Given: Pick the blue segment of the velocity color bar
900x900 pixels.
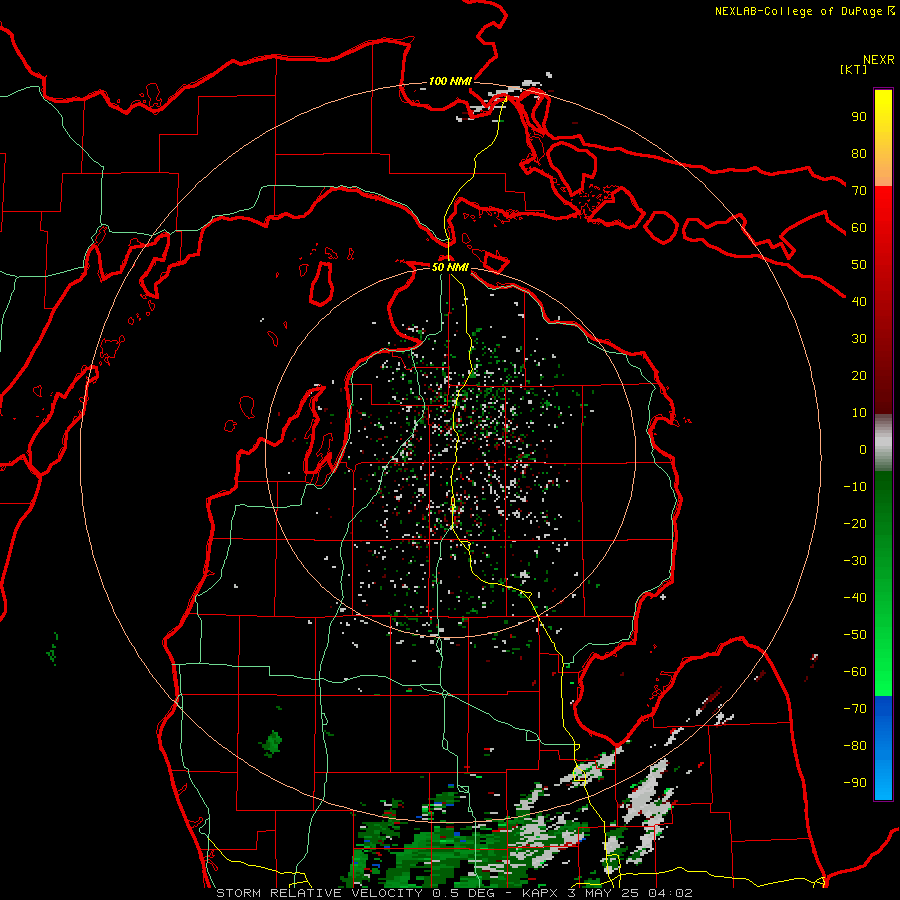Looking at the screenshot, I should (883, 748).
